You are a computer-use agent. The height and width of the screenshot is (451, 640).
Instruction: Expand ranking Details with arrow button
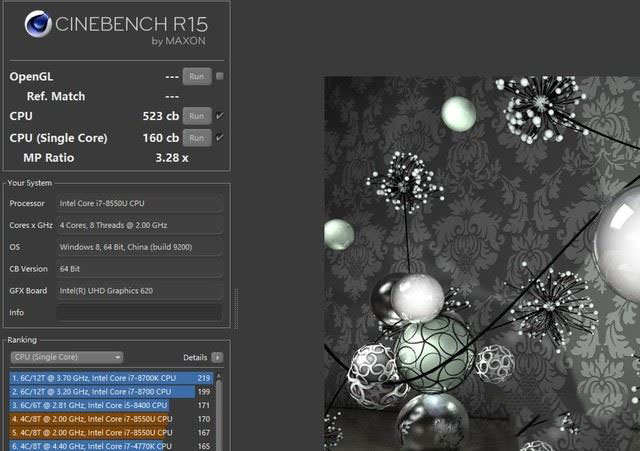tap(217, 357)
